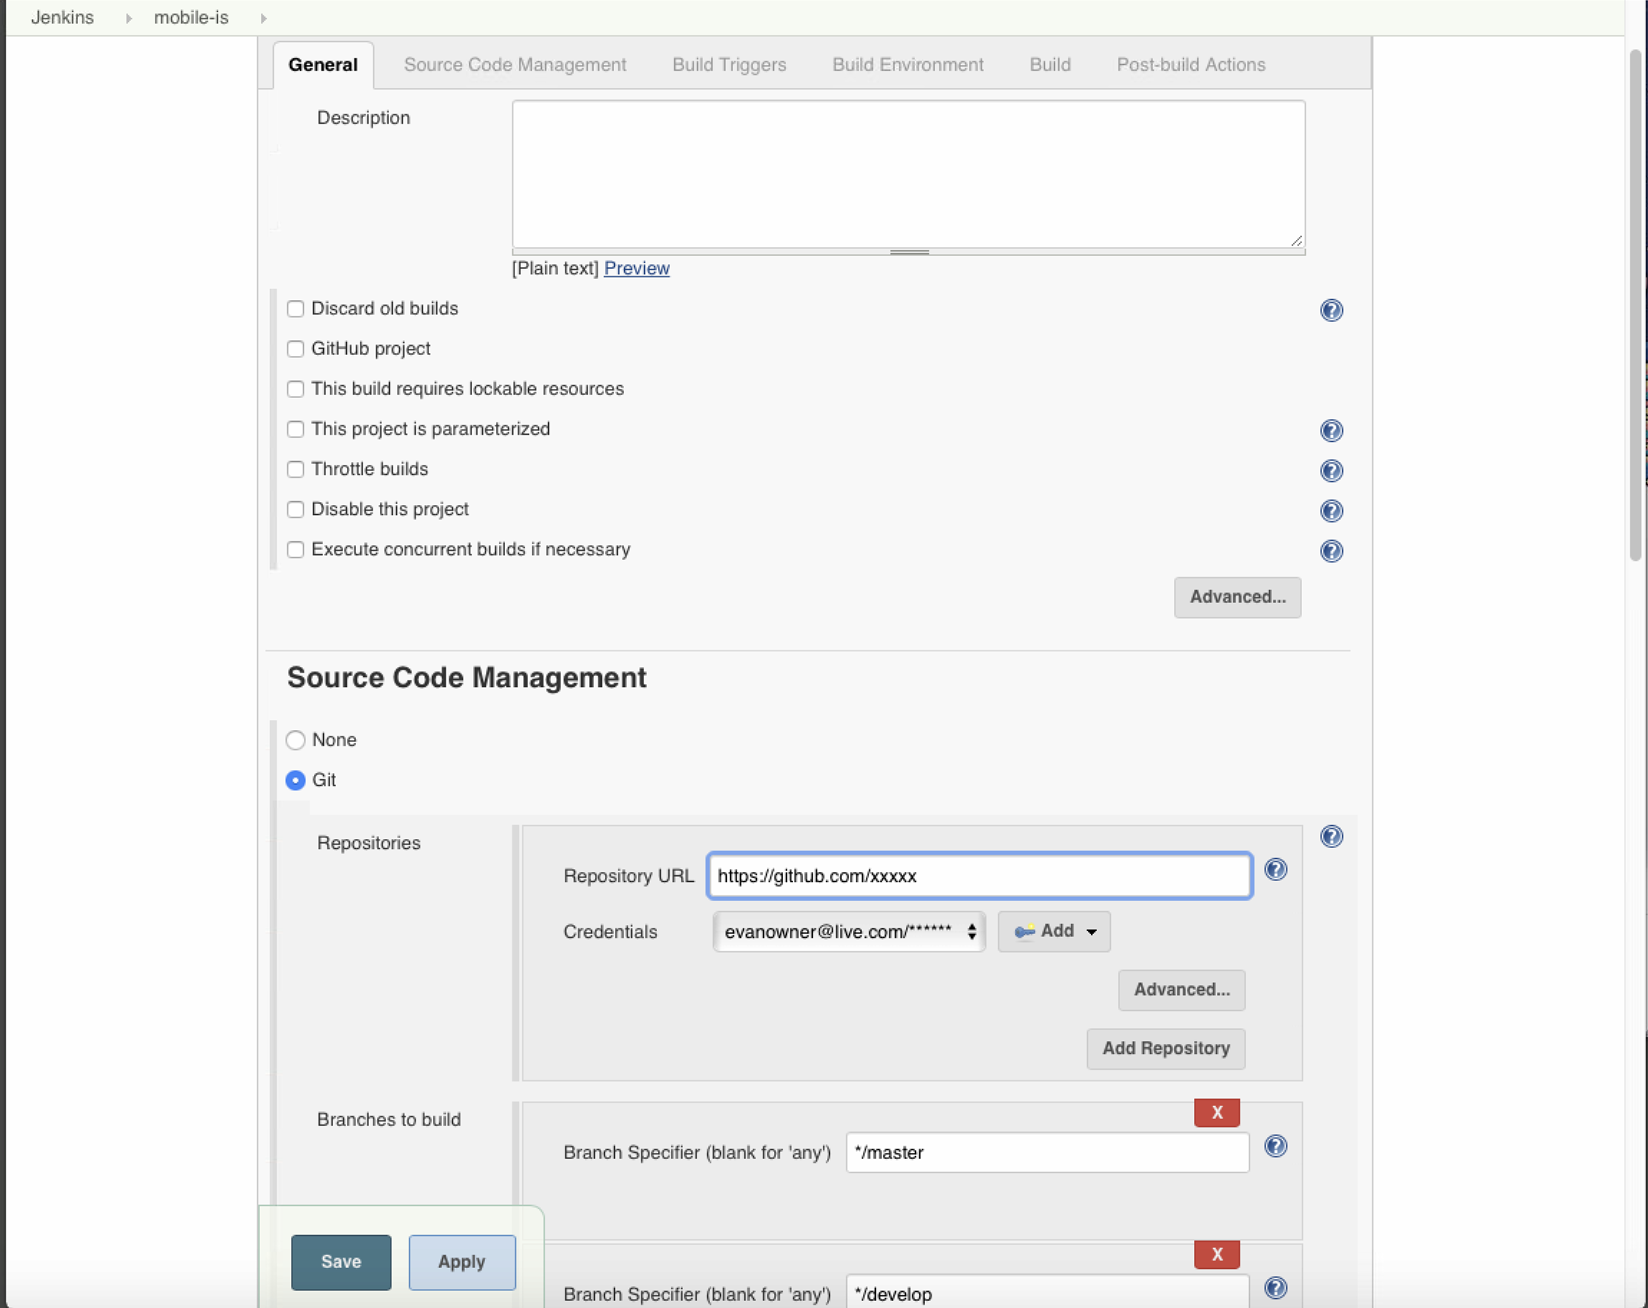The height and width of the screenshot is (1308, 1648).
Task: Open help for */master branch specifier
Action: [1275, 1146]
